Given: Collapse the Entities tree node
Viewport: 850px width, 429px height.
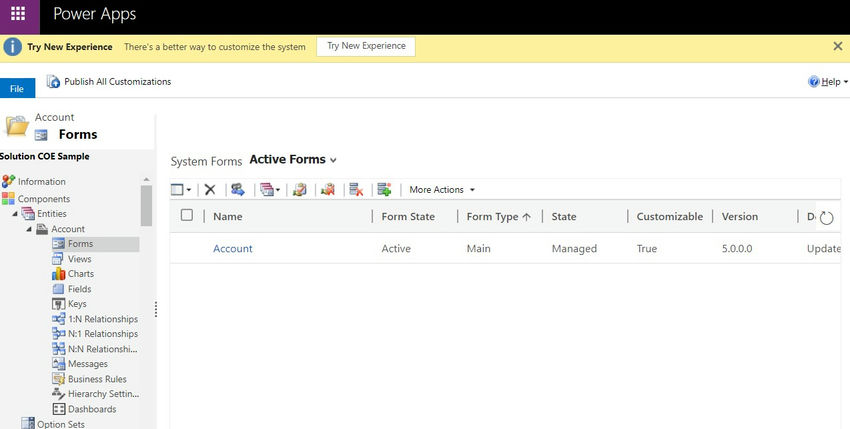Looking at the screenshot, I should pos(15,214).
